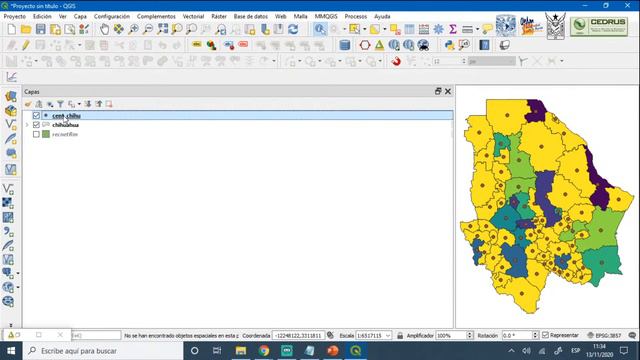The image size is (640, 360).
Task: Click the profile graph icon below toolbars
Action: click(x=11, y=77)
